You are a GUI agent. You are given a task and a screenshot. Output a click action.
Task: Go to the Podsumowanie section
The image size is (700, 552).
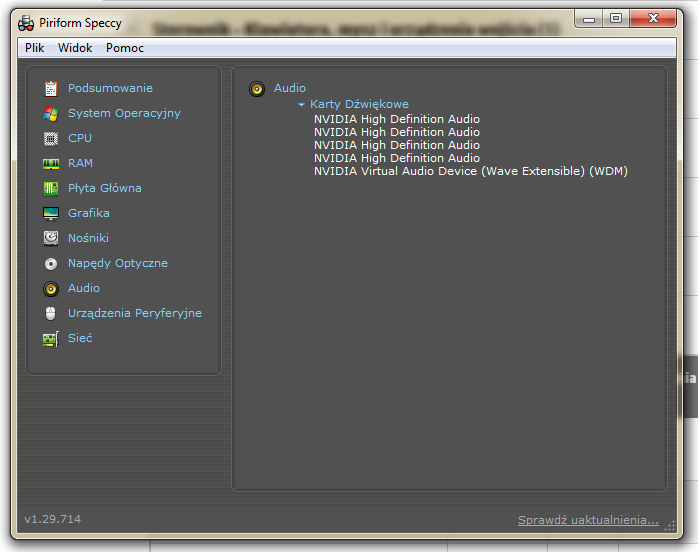coord(110,88)
